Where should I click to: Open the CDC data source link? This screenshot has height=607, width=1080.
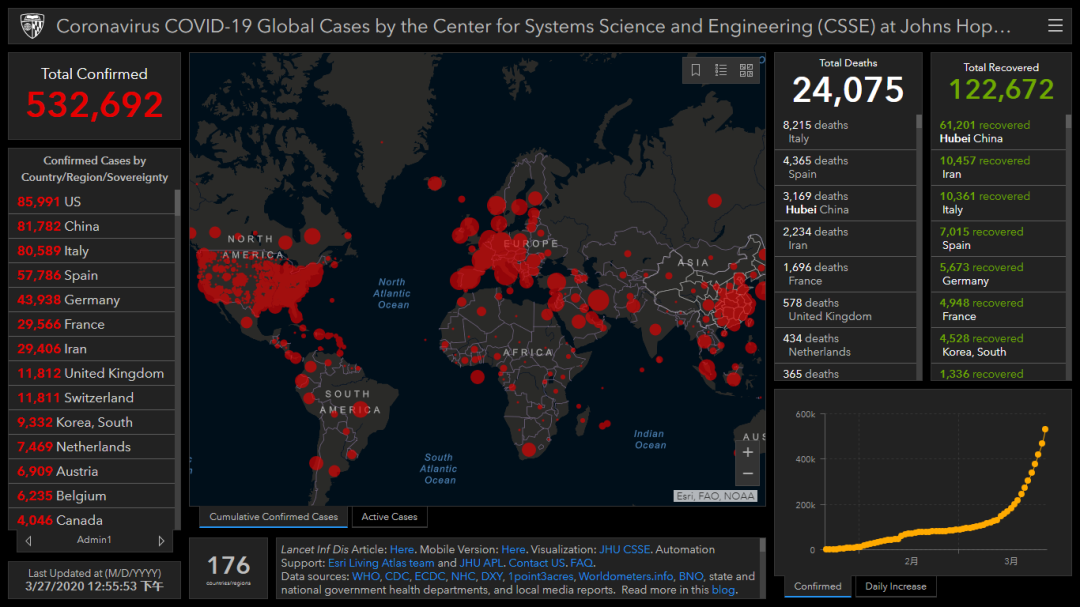click(x=397, y=577)
